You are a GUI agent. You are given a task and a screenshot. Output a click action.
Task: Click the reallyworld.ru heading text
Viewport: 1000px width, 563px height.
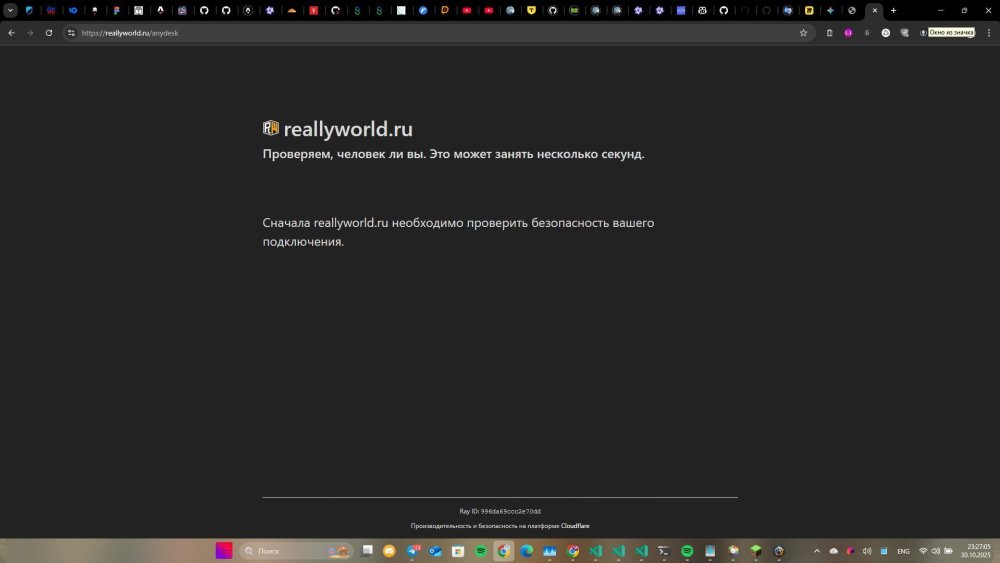[348, 129]
